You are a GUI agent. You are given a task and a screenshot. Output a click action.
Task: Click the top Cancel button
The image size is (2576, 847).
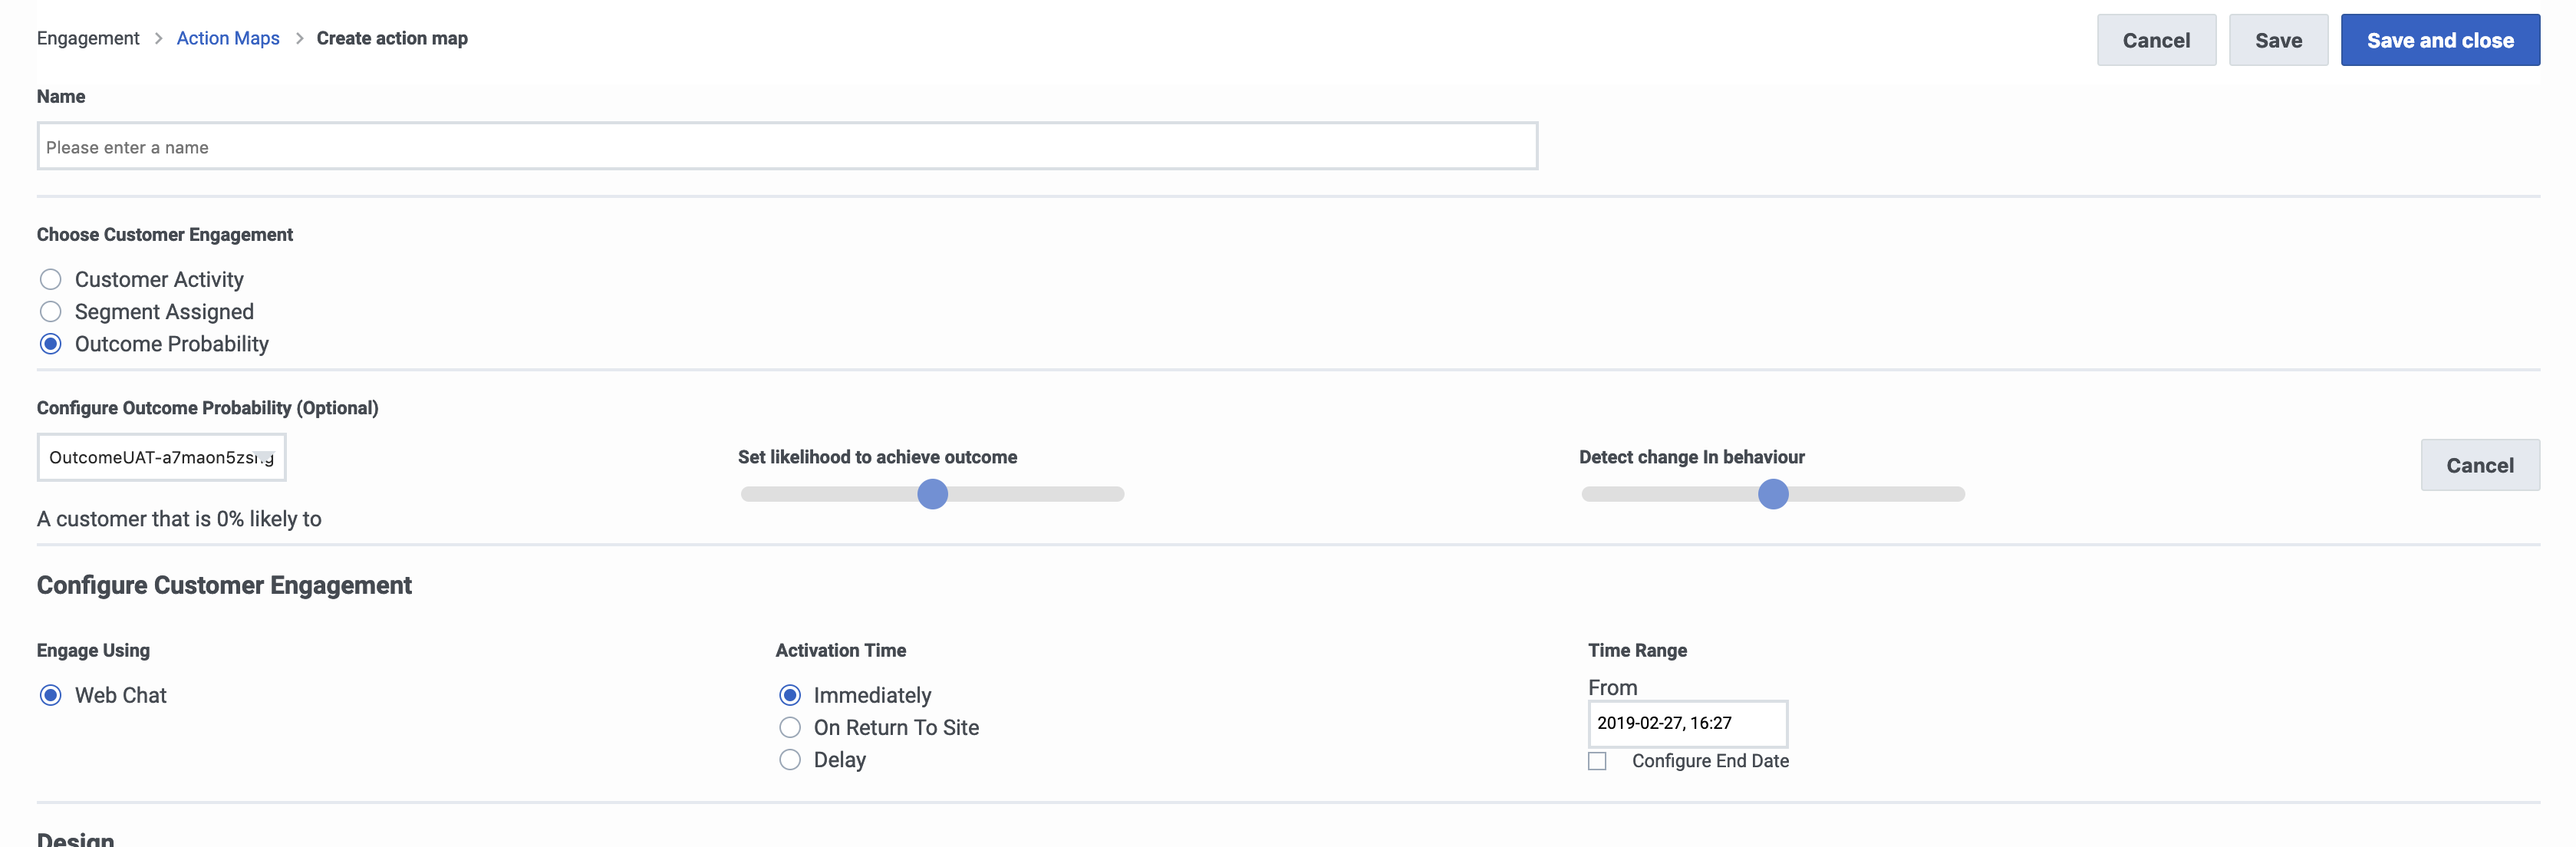tap(2155, 40)
